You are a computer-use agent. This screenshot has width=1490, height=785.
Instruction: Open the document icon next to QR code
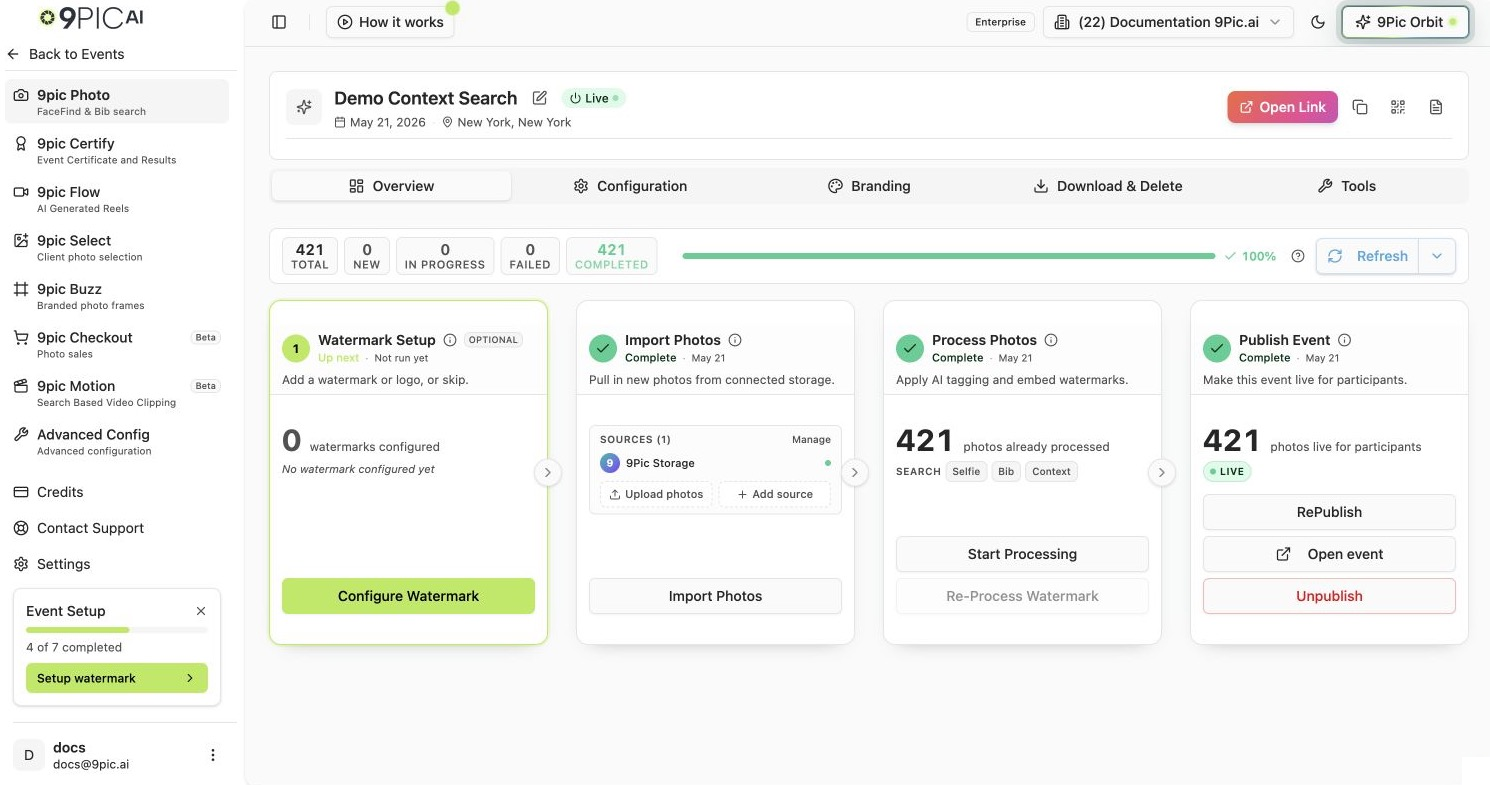1436,107
